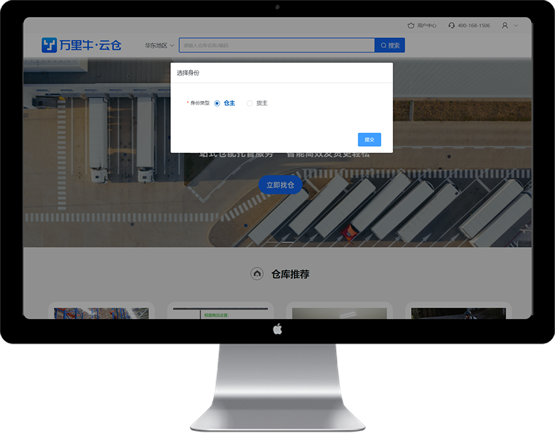The width and height of the screenshot is (555, 433).
Task: Click the house icon beside 仓库推荐
Action: 257,274
